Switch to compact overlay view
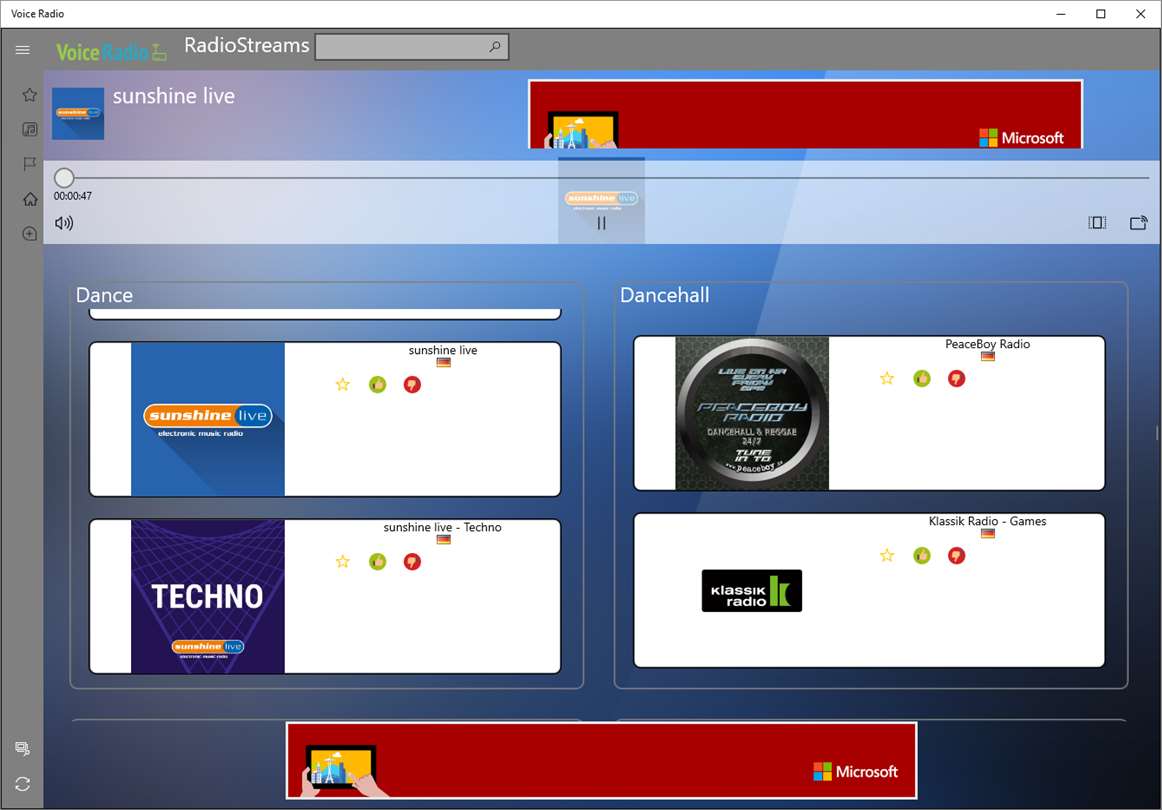1162x810 pixels. (x=1098, y=222)
